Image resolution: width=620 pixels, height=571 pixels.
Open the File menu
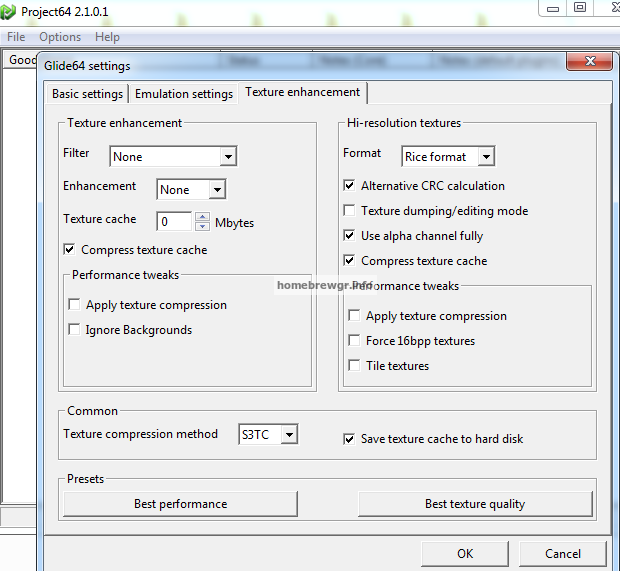click(x=16, y=37)
